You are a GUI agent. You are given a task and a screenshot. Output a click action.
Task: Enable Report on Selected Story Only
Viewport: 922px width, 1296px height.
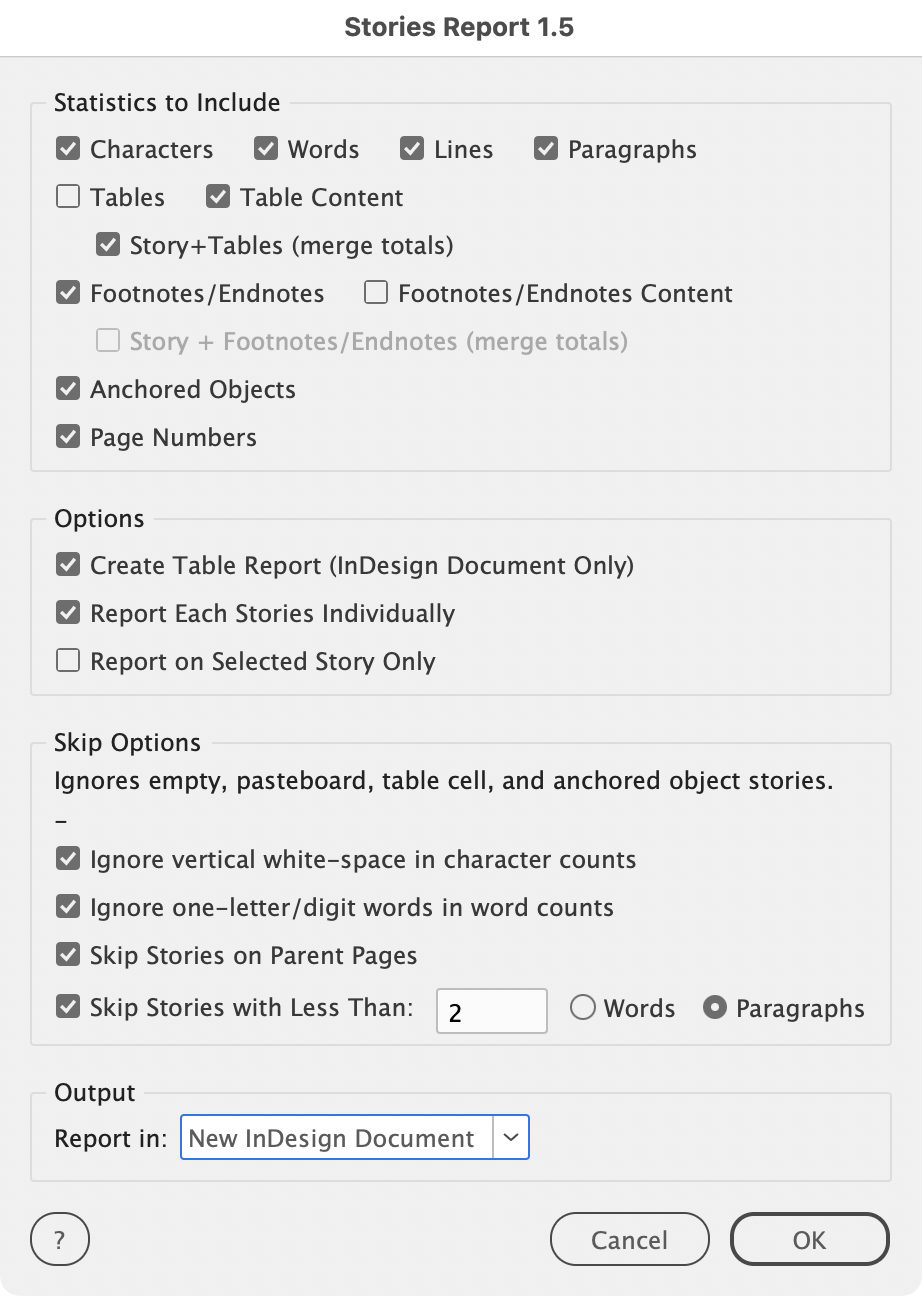[x=68, y=661]
